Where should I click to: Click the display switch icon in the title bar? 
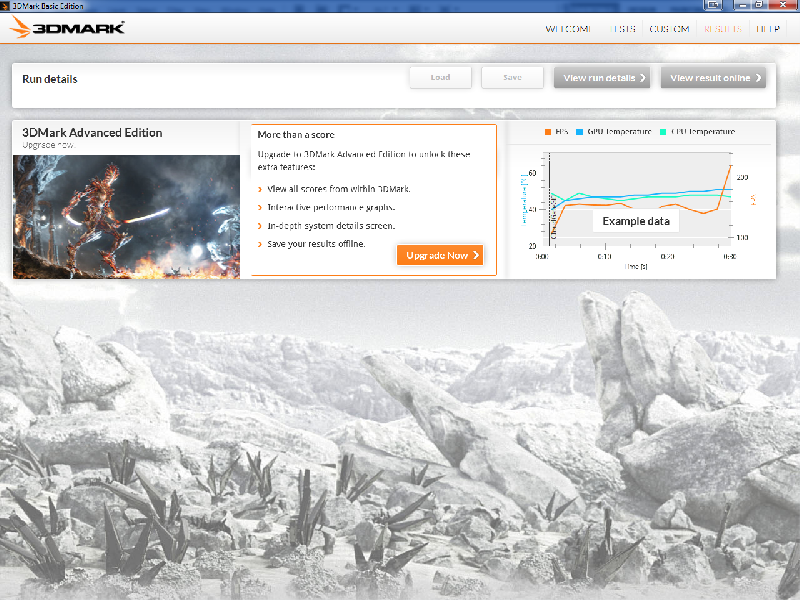713,5
